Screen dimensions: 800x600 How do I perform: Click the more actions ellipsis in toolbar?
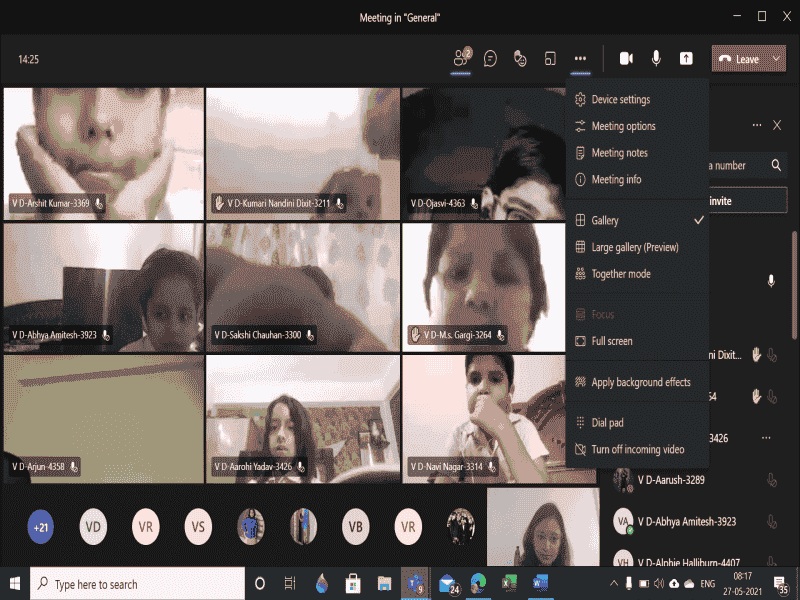580,59
